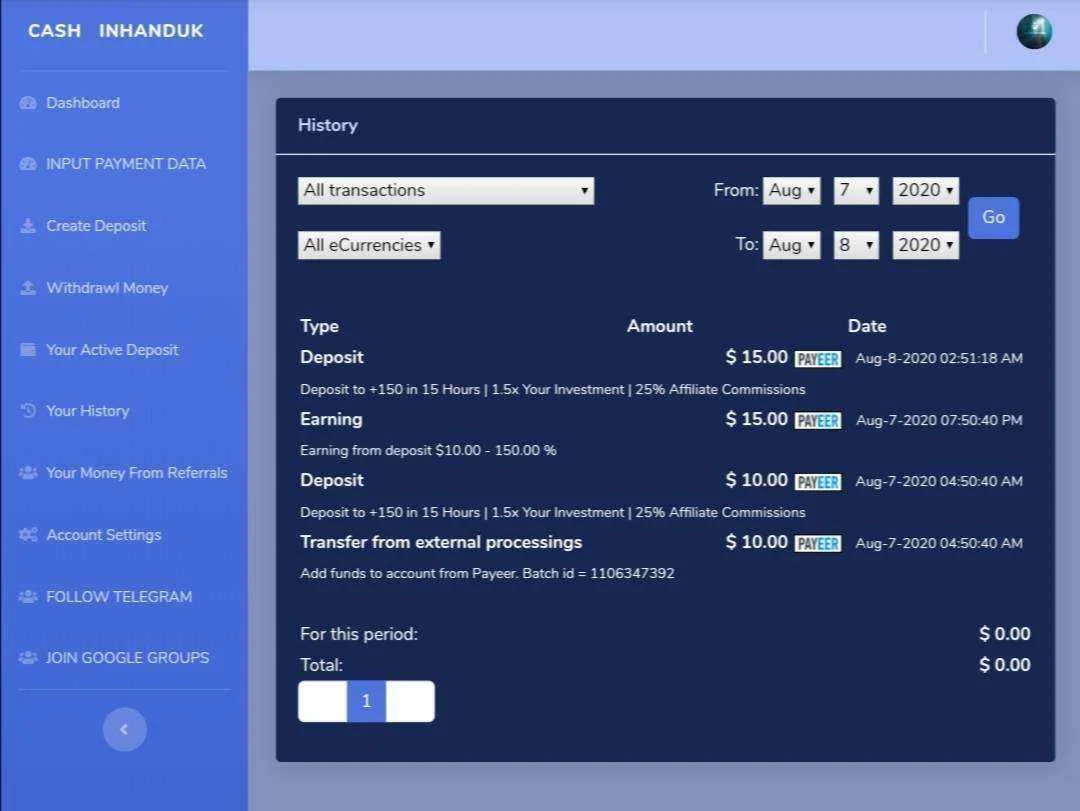1080x811 pixels.
Task: Open the To day dropdown showing 8
Action: click(856, 245)
